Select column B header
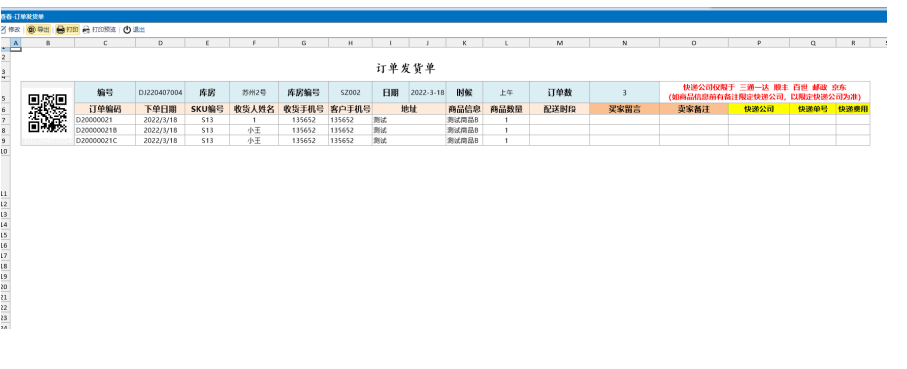 pos(48,43)
